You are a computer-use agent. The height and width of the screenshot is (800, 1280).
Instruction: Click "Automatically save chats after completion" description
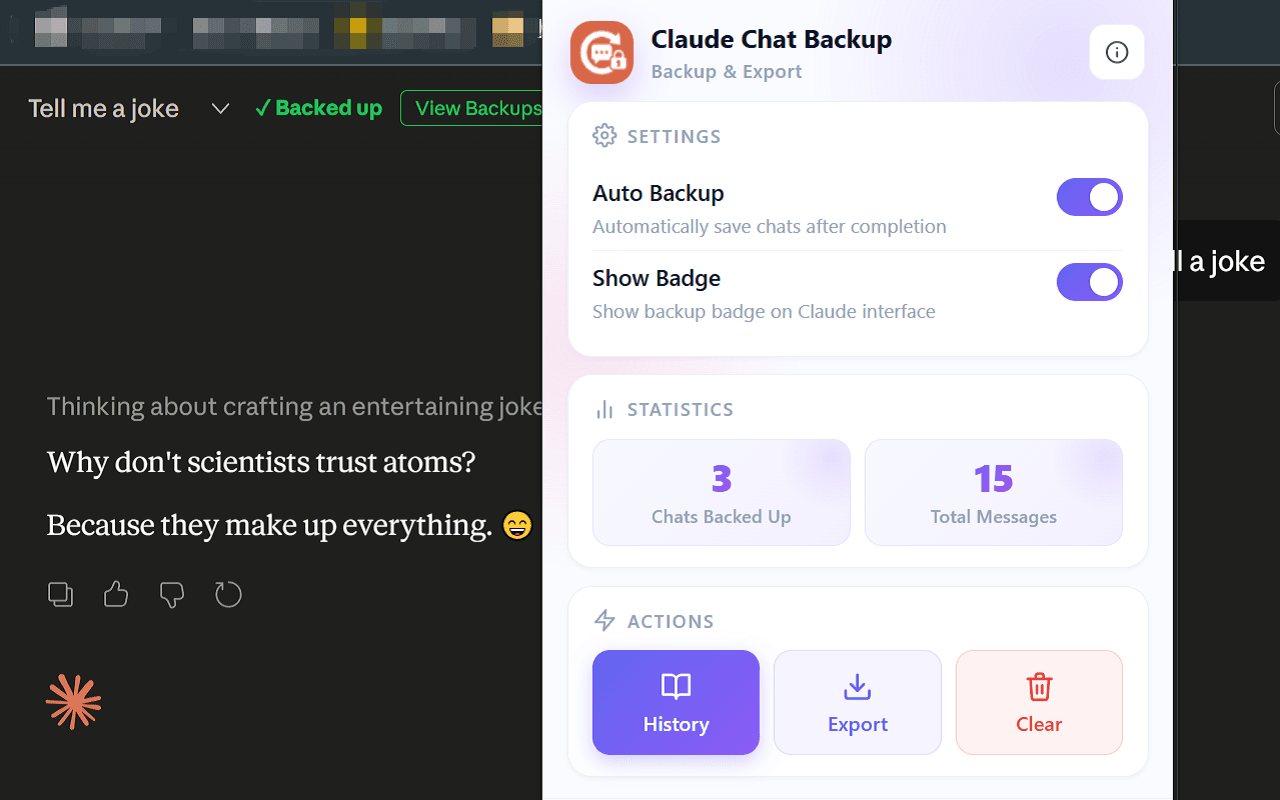point(769,227)
